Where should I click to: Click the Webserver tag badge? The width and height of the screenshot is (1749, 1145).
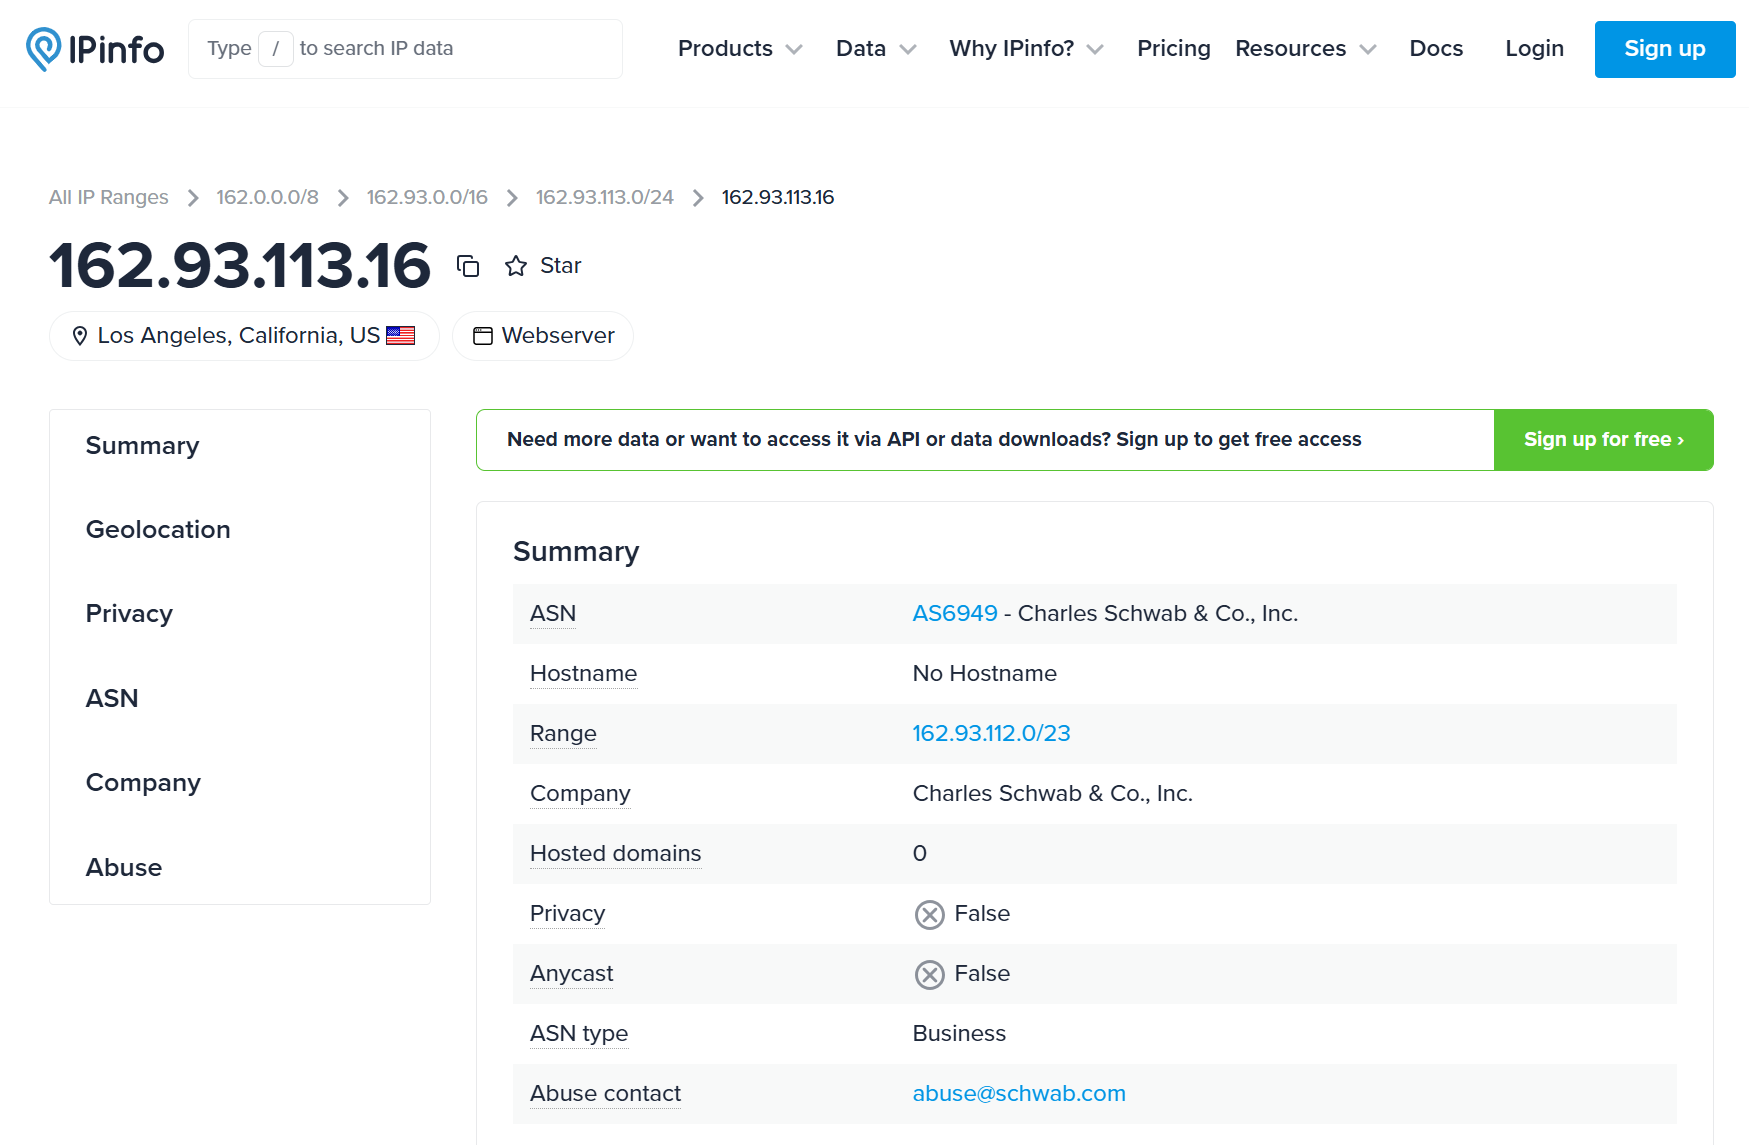pos(543,336)
